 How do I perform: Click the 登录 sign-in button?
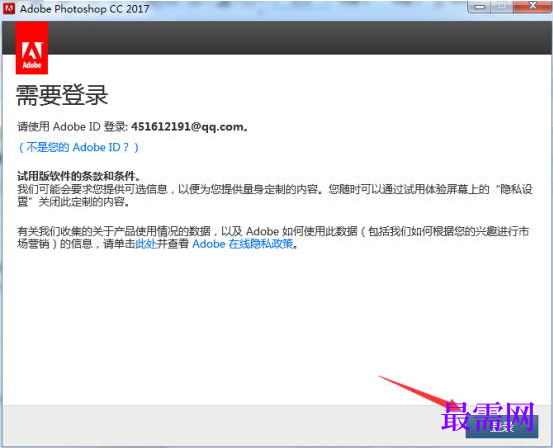click(x=502, y=427)
